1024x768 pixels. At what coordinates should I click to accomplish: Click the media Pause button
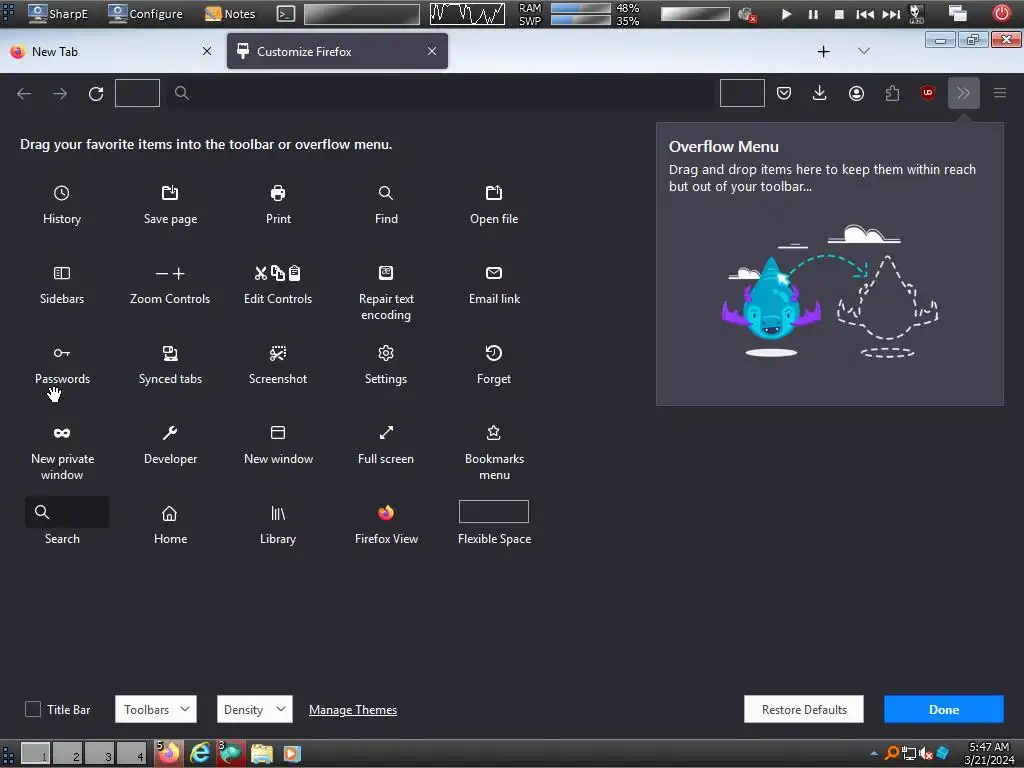(x=812, y=14)
